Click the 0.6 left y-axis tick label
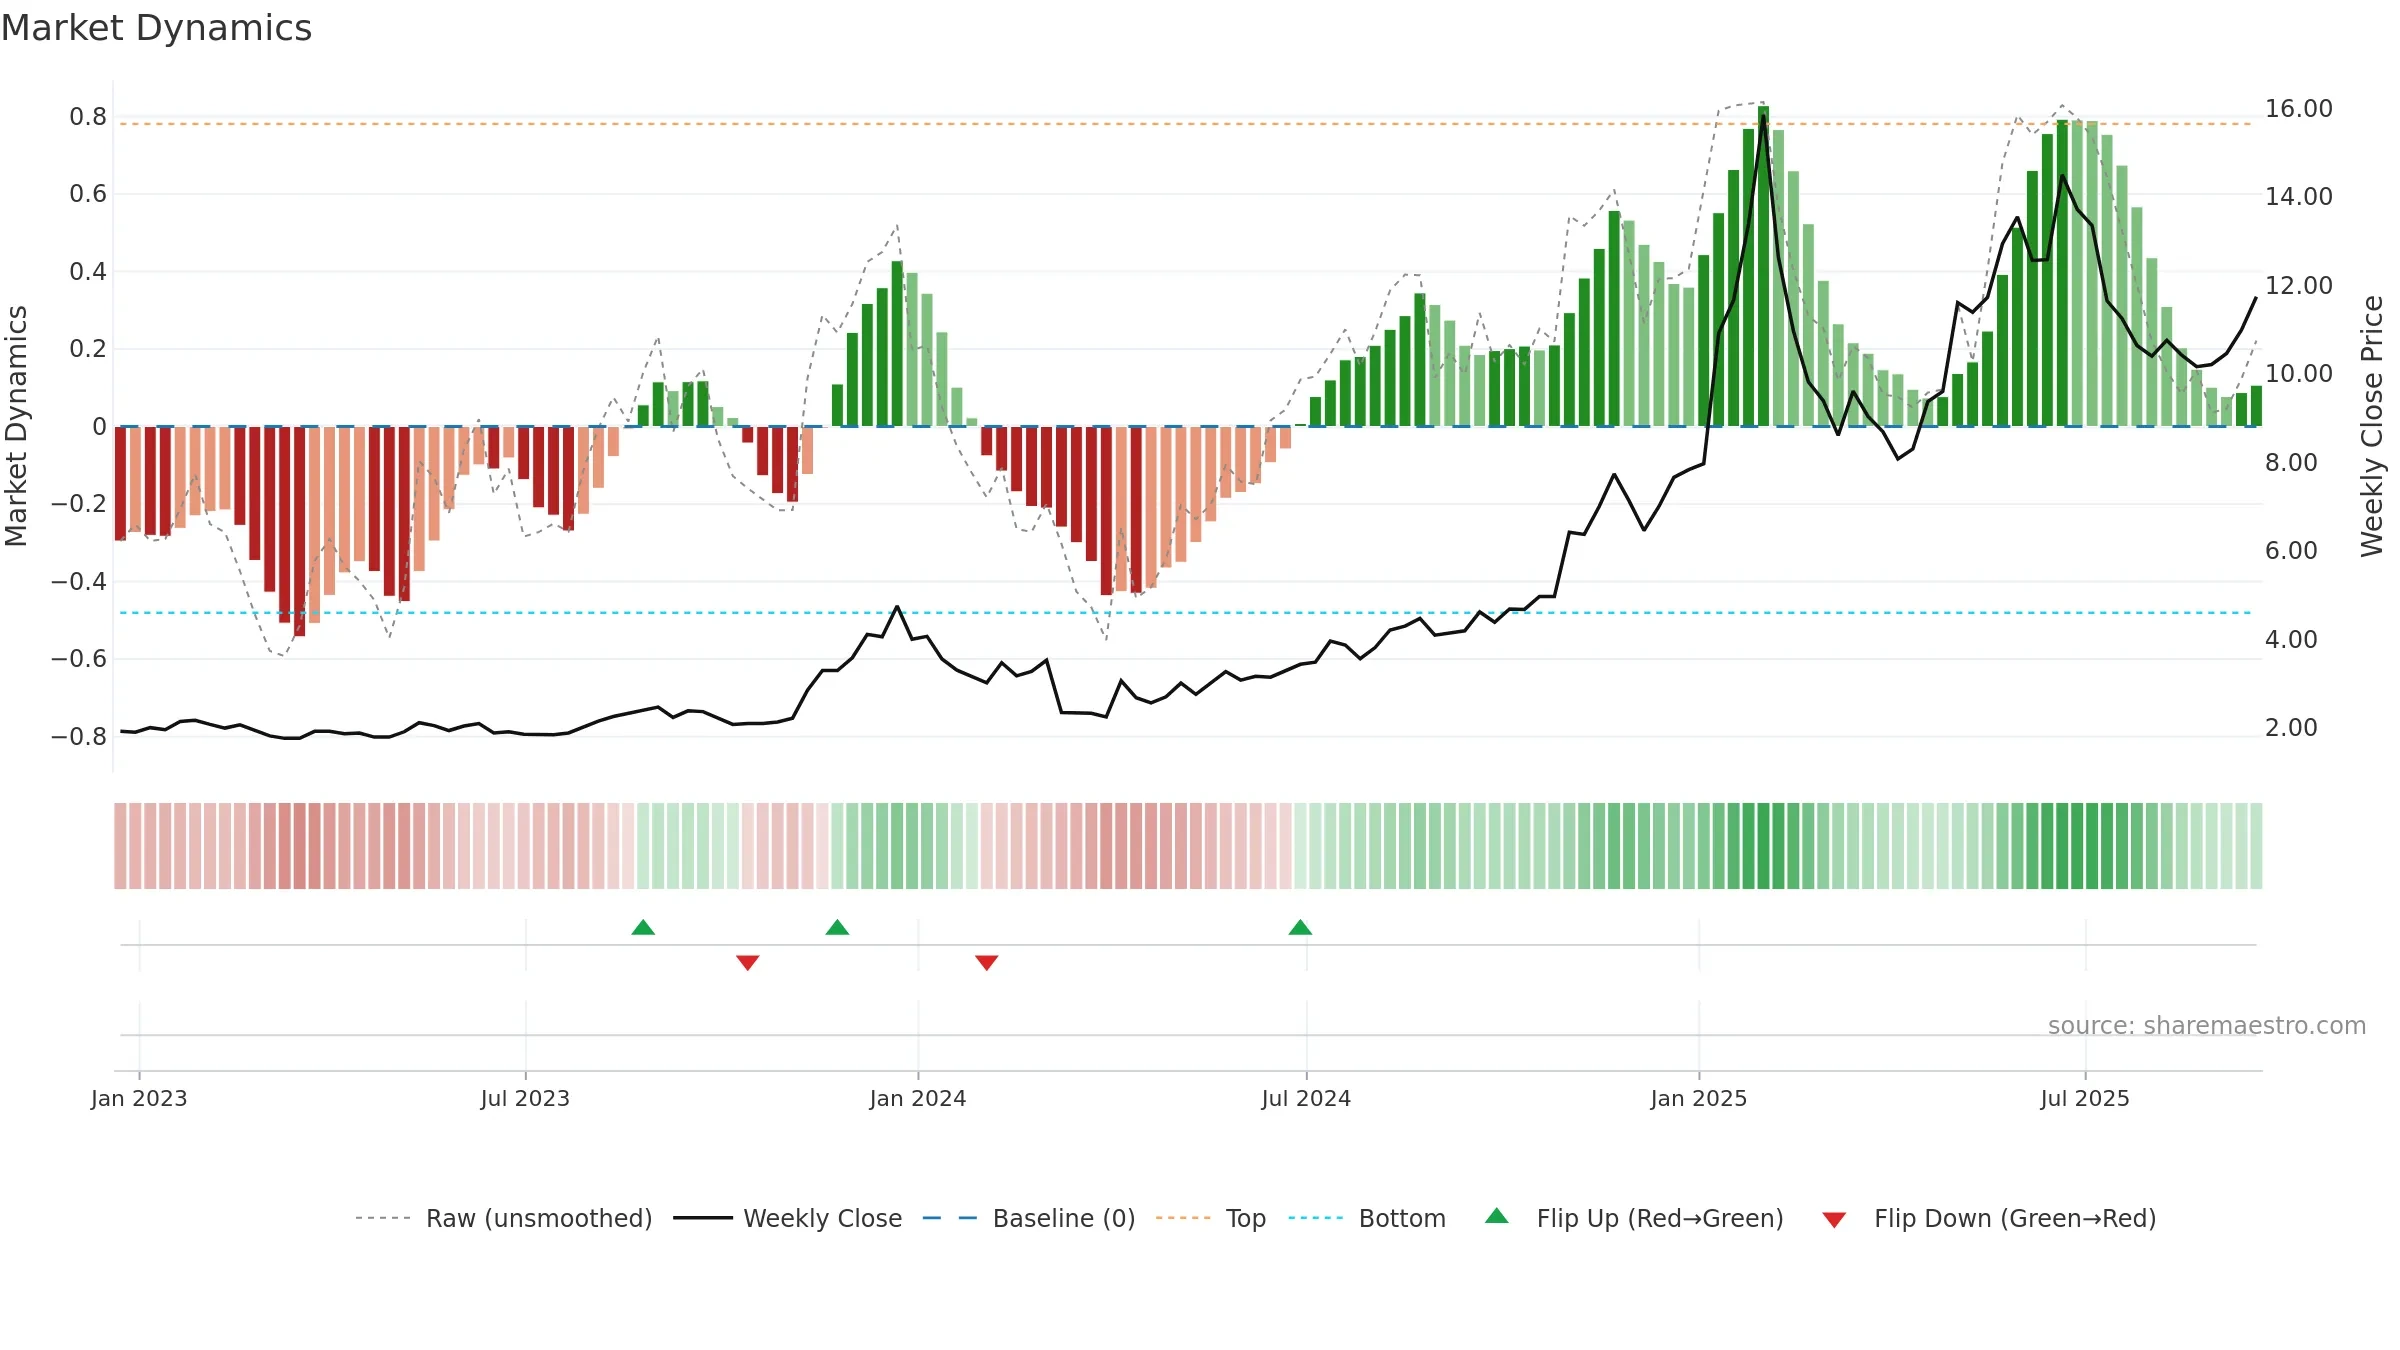Image resolution: width=2400 pixels, height=1350 pixels. click(x=88, y=194)
